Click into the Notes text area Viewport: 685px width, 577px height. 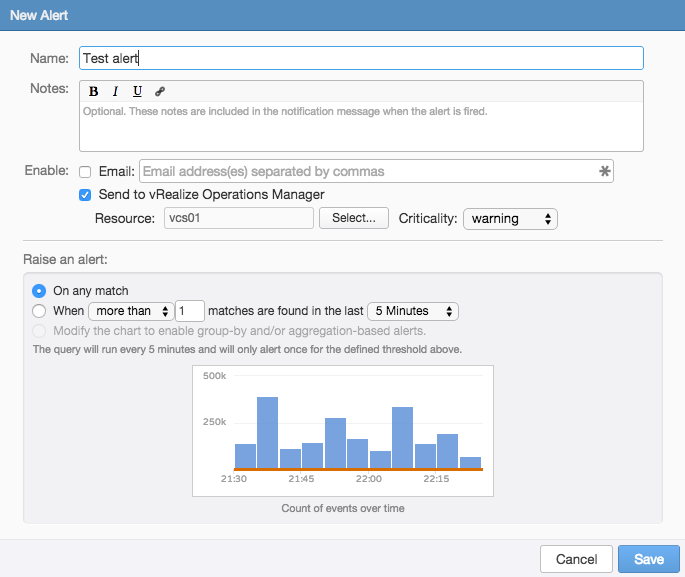coord(360,126)
